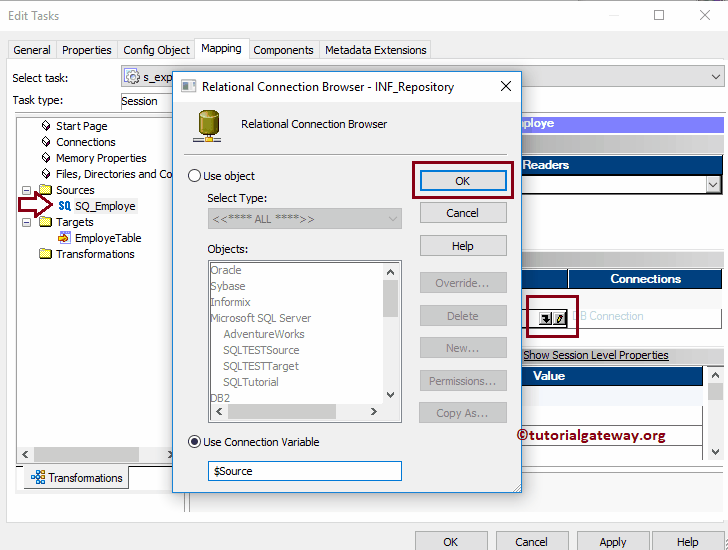
Task: Open the Config Object tab
Action: (x=156, y=50)
